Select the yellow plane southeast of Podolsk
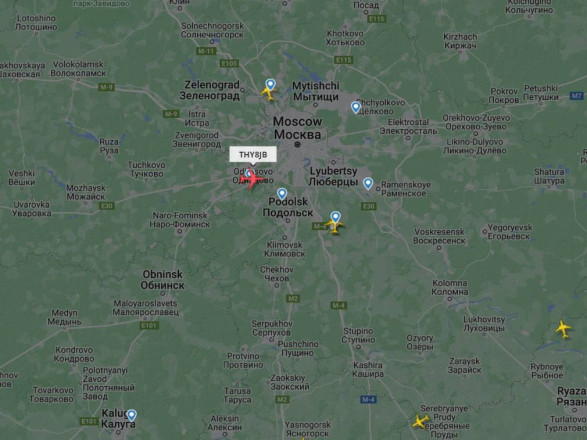The height and width of the screenshot is (440, 587). [x=334, y=226]
